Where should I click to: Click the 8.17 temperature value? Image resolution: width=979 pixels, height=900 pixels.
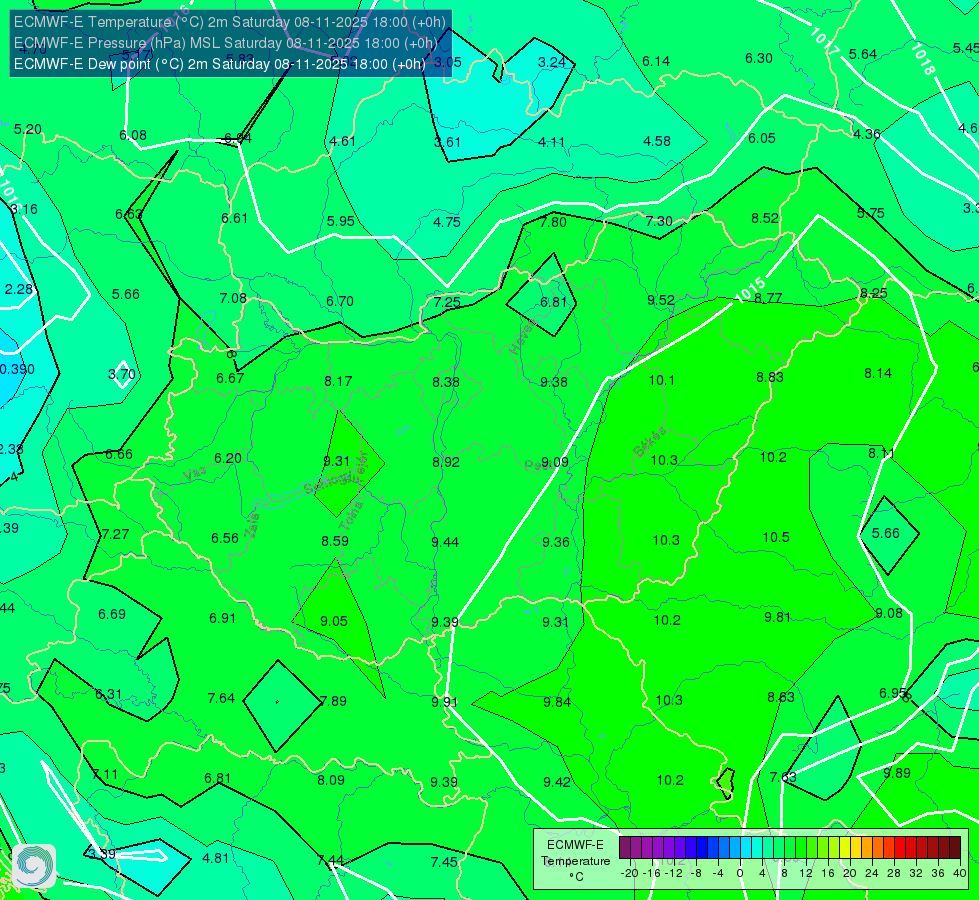[x=338, y=380]
